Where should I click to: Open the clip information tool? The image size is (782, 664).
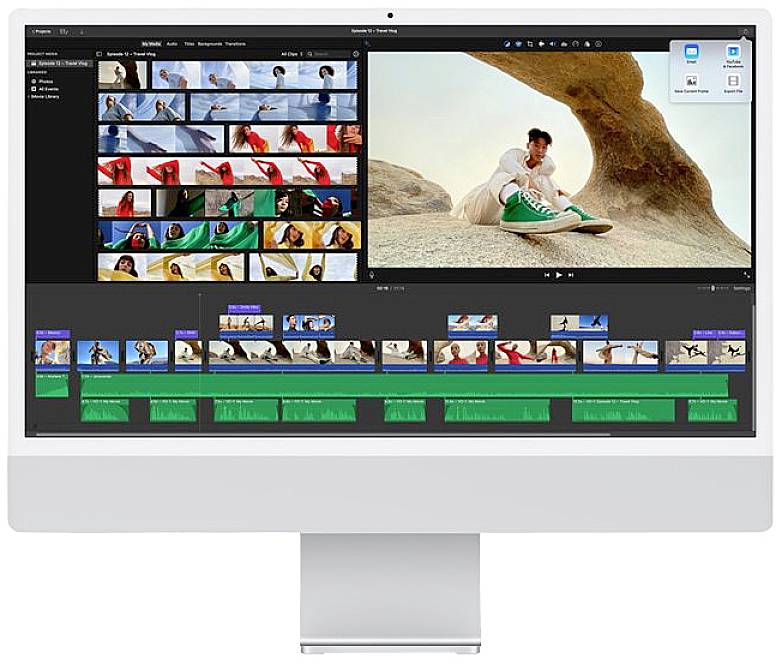coord(598,44)
